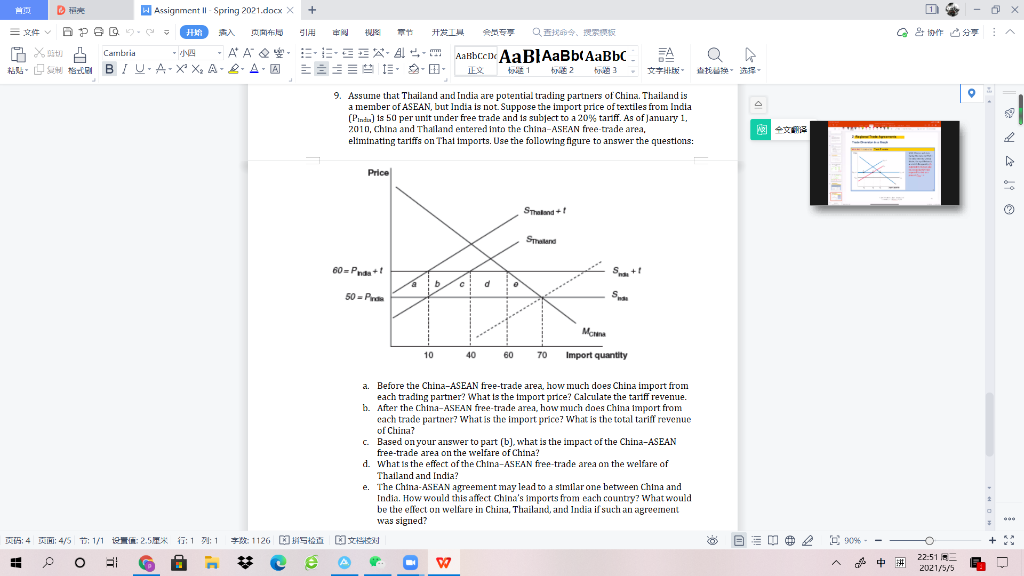The height and width of the screenshot is (576, 1024).
Task: Click the cloud sync status icon
Action: click(x=903, y=32)
